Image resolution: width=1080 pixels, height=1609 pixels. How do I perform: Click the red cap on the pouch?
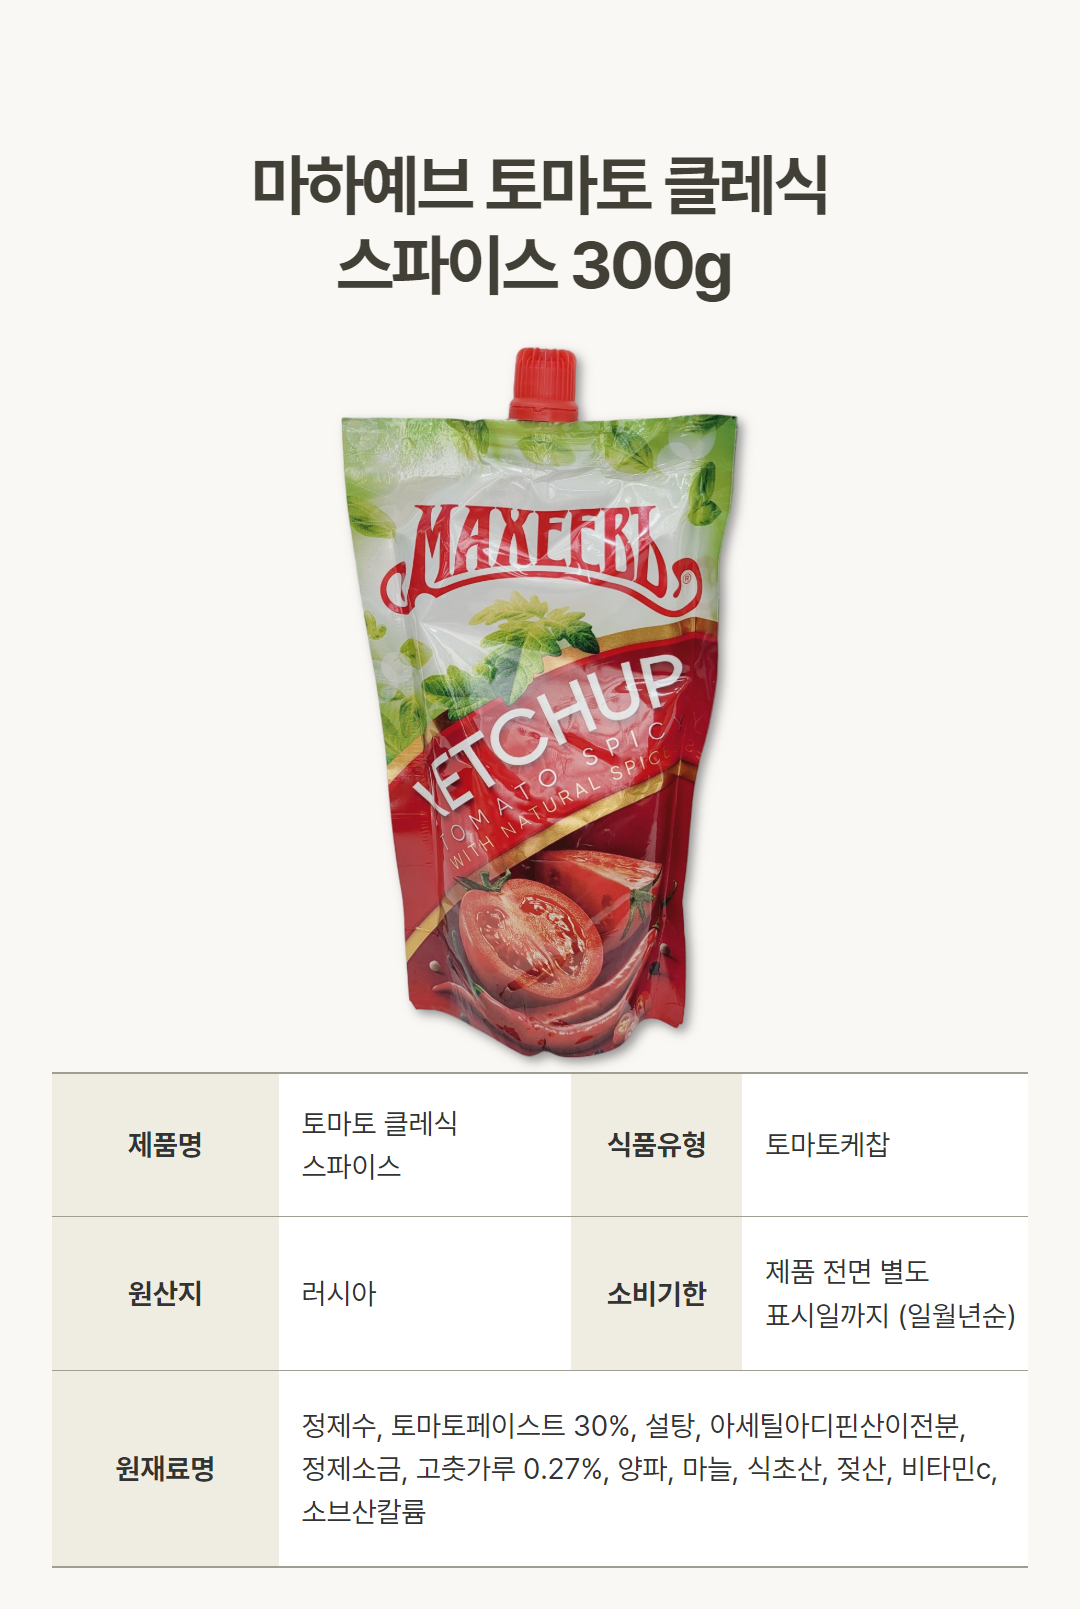(544, 383)
